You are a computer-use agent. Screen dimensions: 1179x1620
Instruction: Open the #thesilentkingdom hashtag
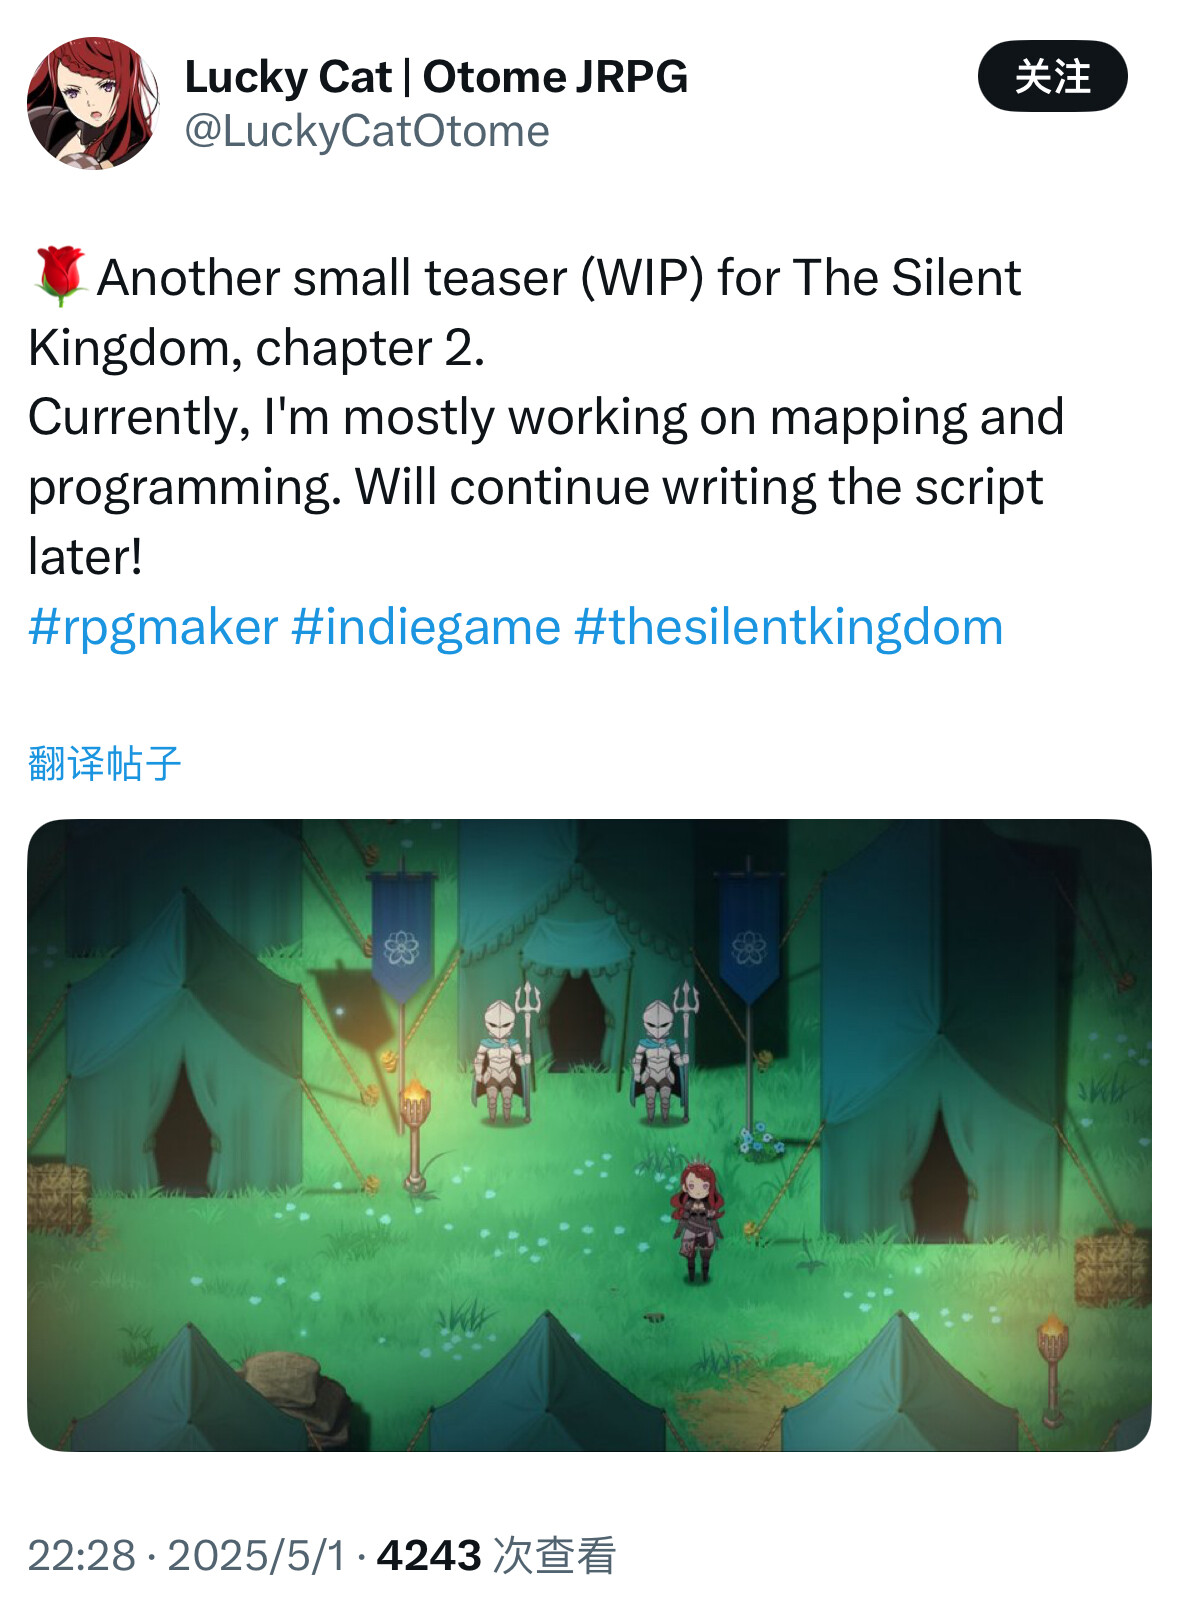(789, 628)
